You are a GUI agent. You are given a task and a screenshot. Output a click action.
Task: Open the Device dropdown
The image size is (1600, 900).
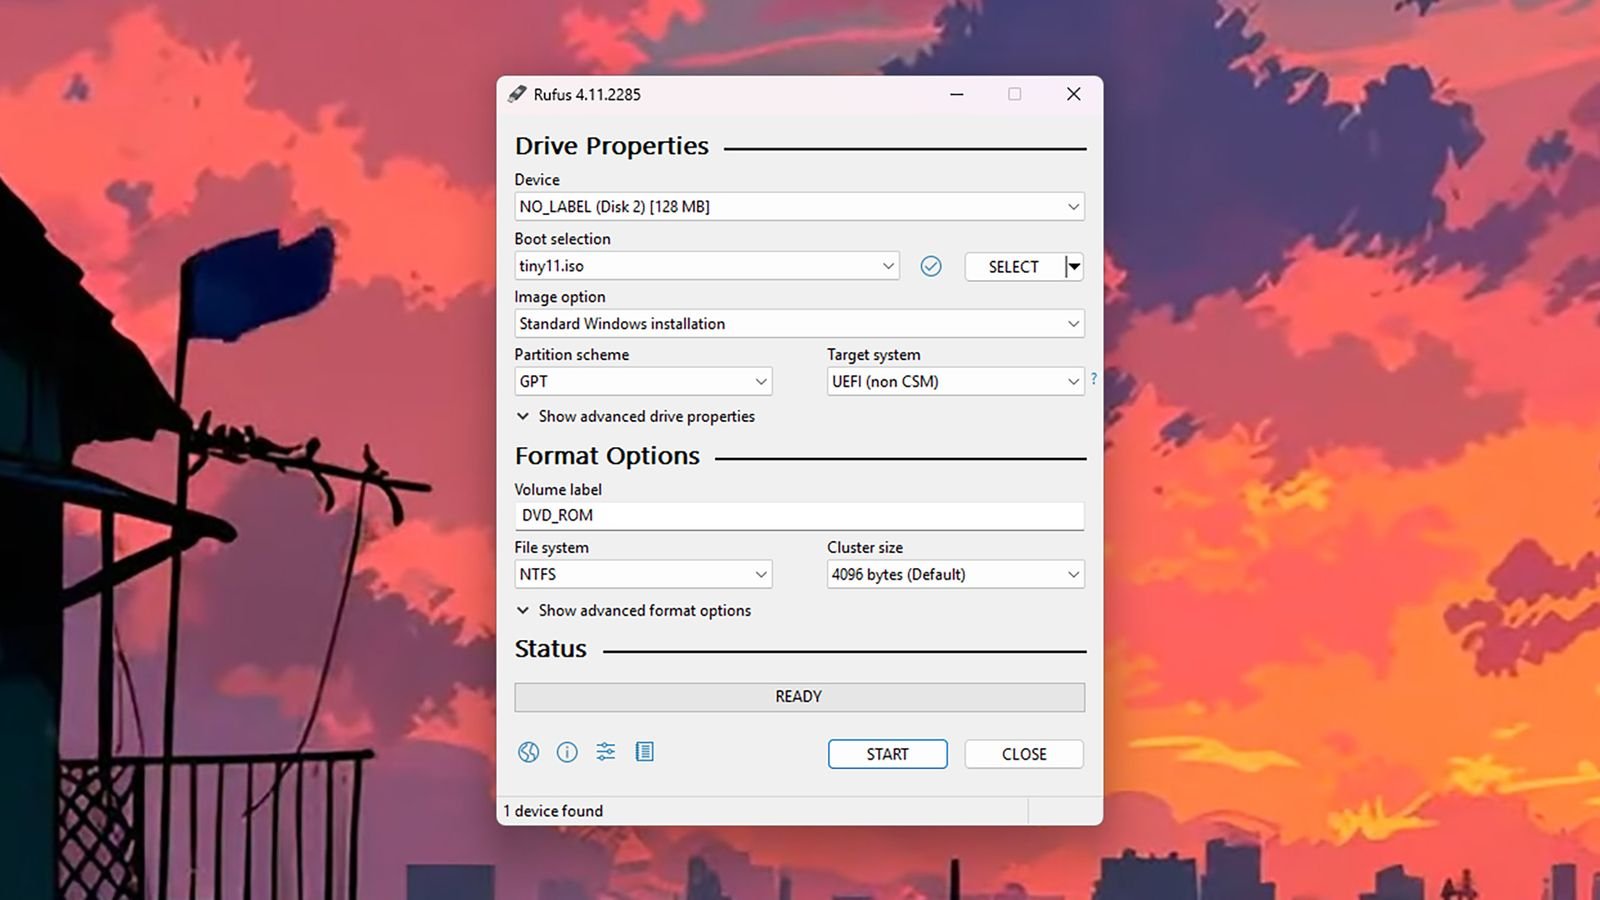pyautogui.click(x=799, y=207)
